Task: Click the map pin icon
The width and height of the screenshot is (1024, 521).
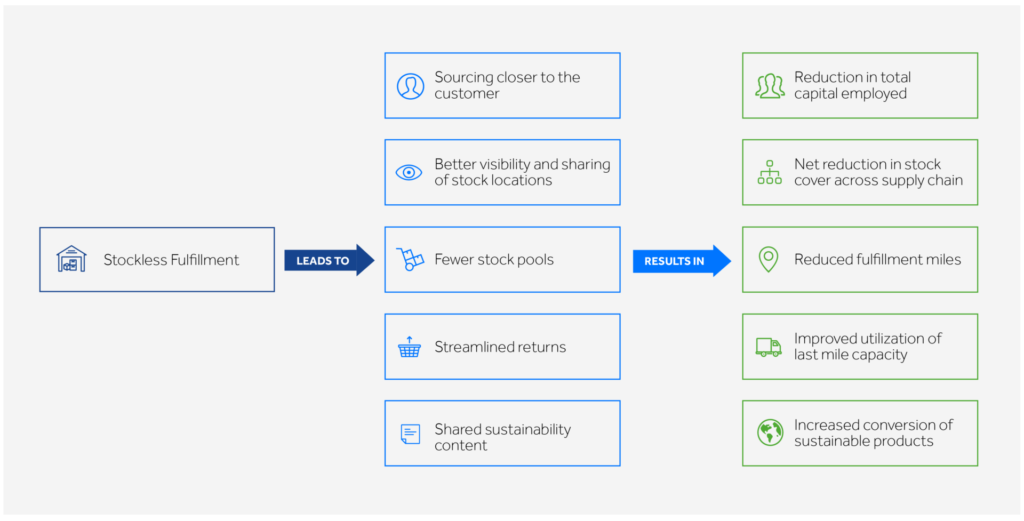Action: pyautogui.click(x=768, y=260)
